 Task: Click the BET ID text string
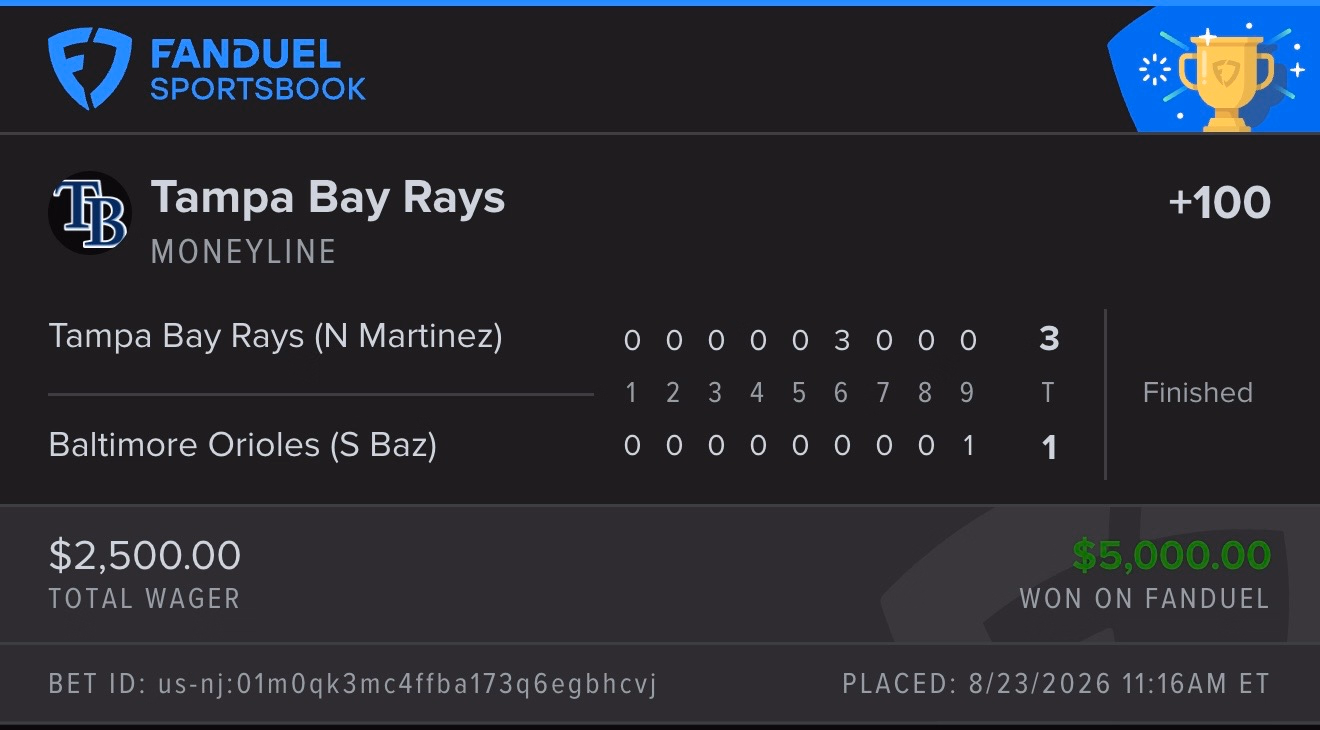click(353, 685)
